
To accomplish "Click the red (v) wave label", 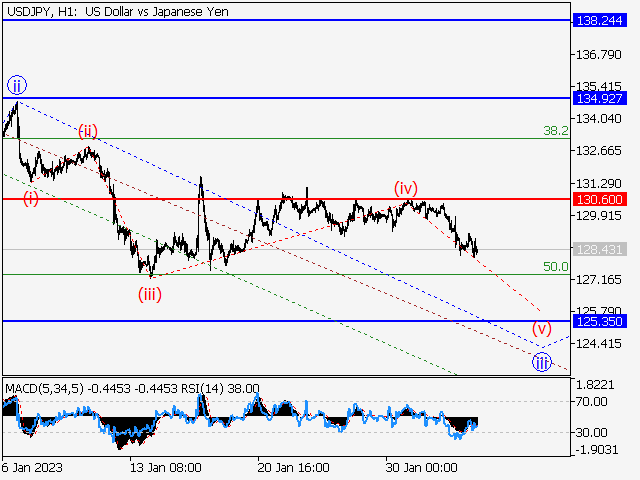I will pos(542,329).
